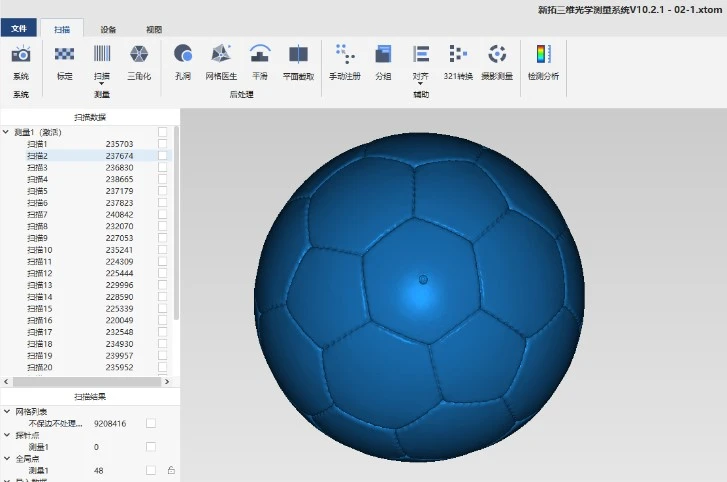
Task: Select 扫描3 in the scan list
Action: tap(37, 167)
